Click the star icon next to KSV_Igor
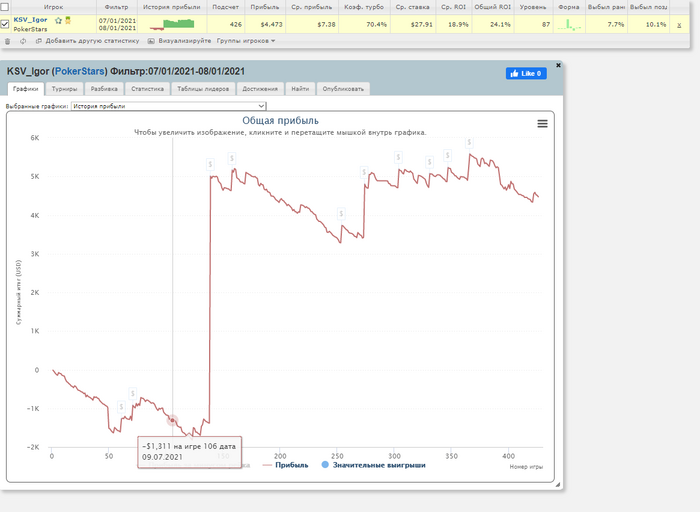This screenshot has height=512, width=700. (x=58, y=21)
